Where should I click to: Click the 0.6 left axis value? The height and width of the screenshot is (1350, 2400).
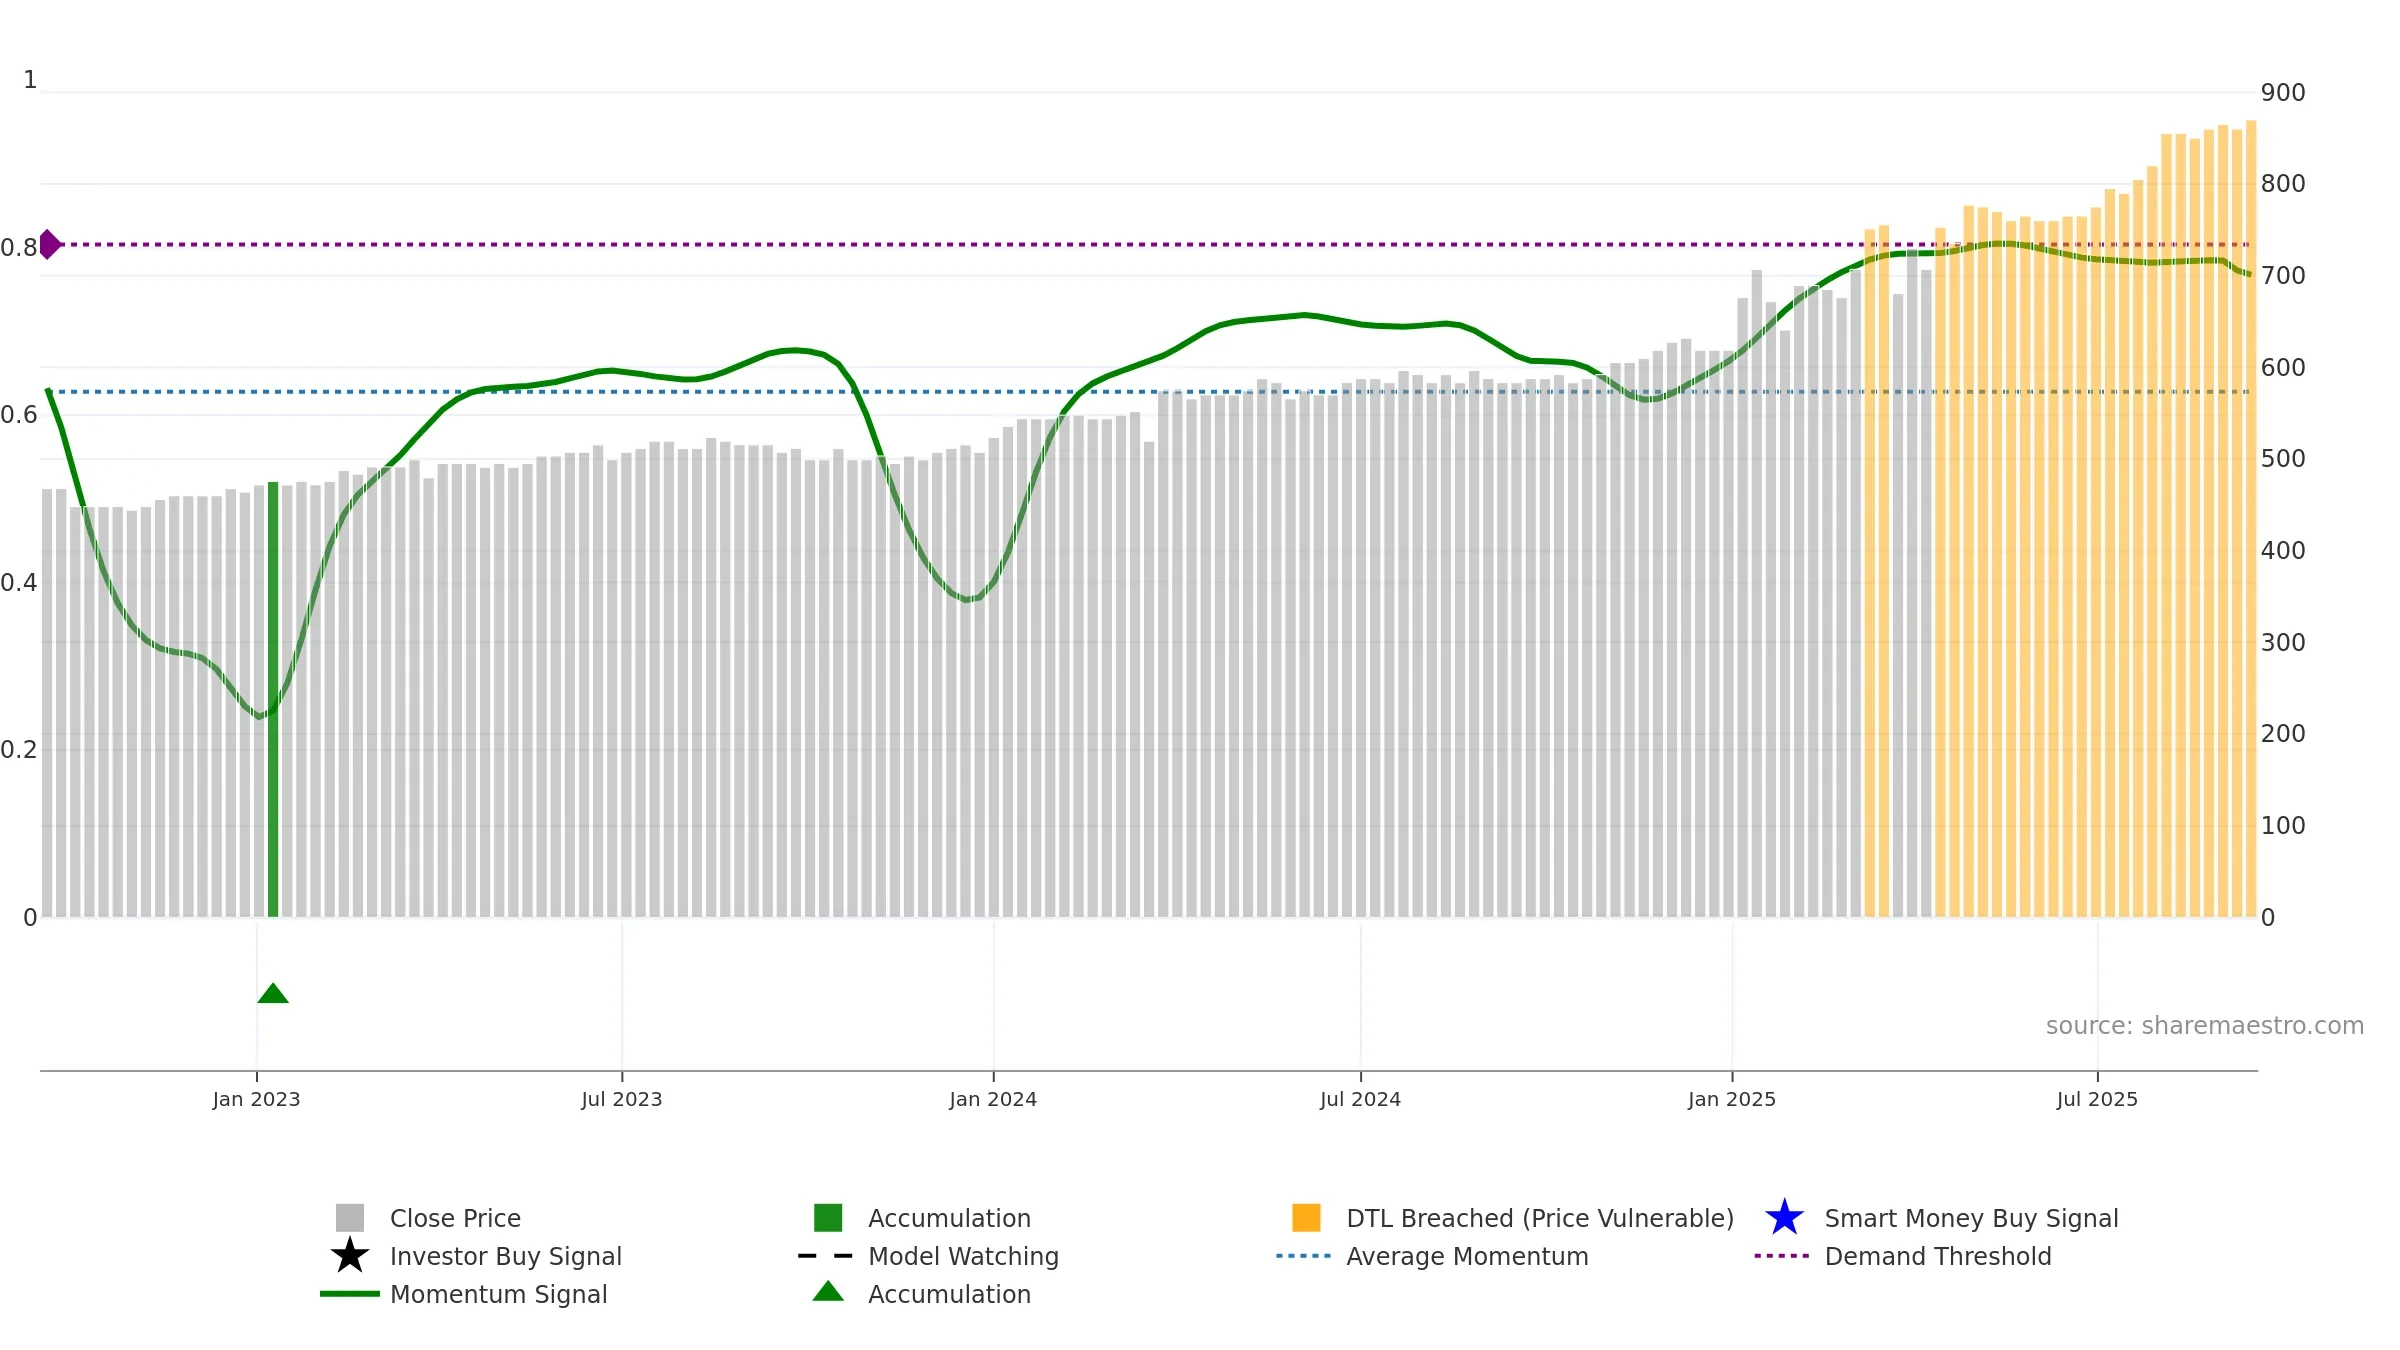pyautogui.click(x=19, y=415)
